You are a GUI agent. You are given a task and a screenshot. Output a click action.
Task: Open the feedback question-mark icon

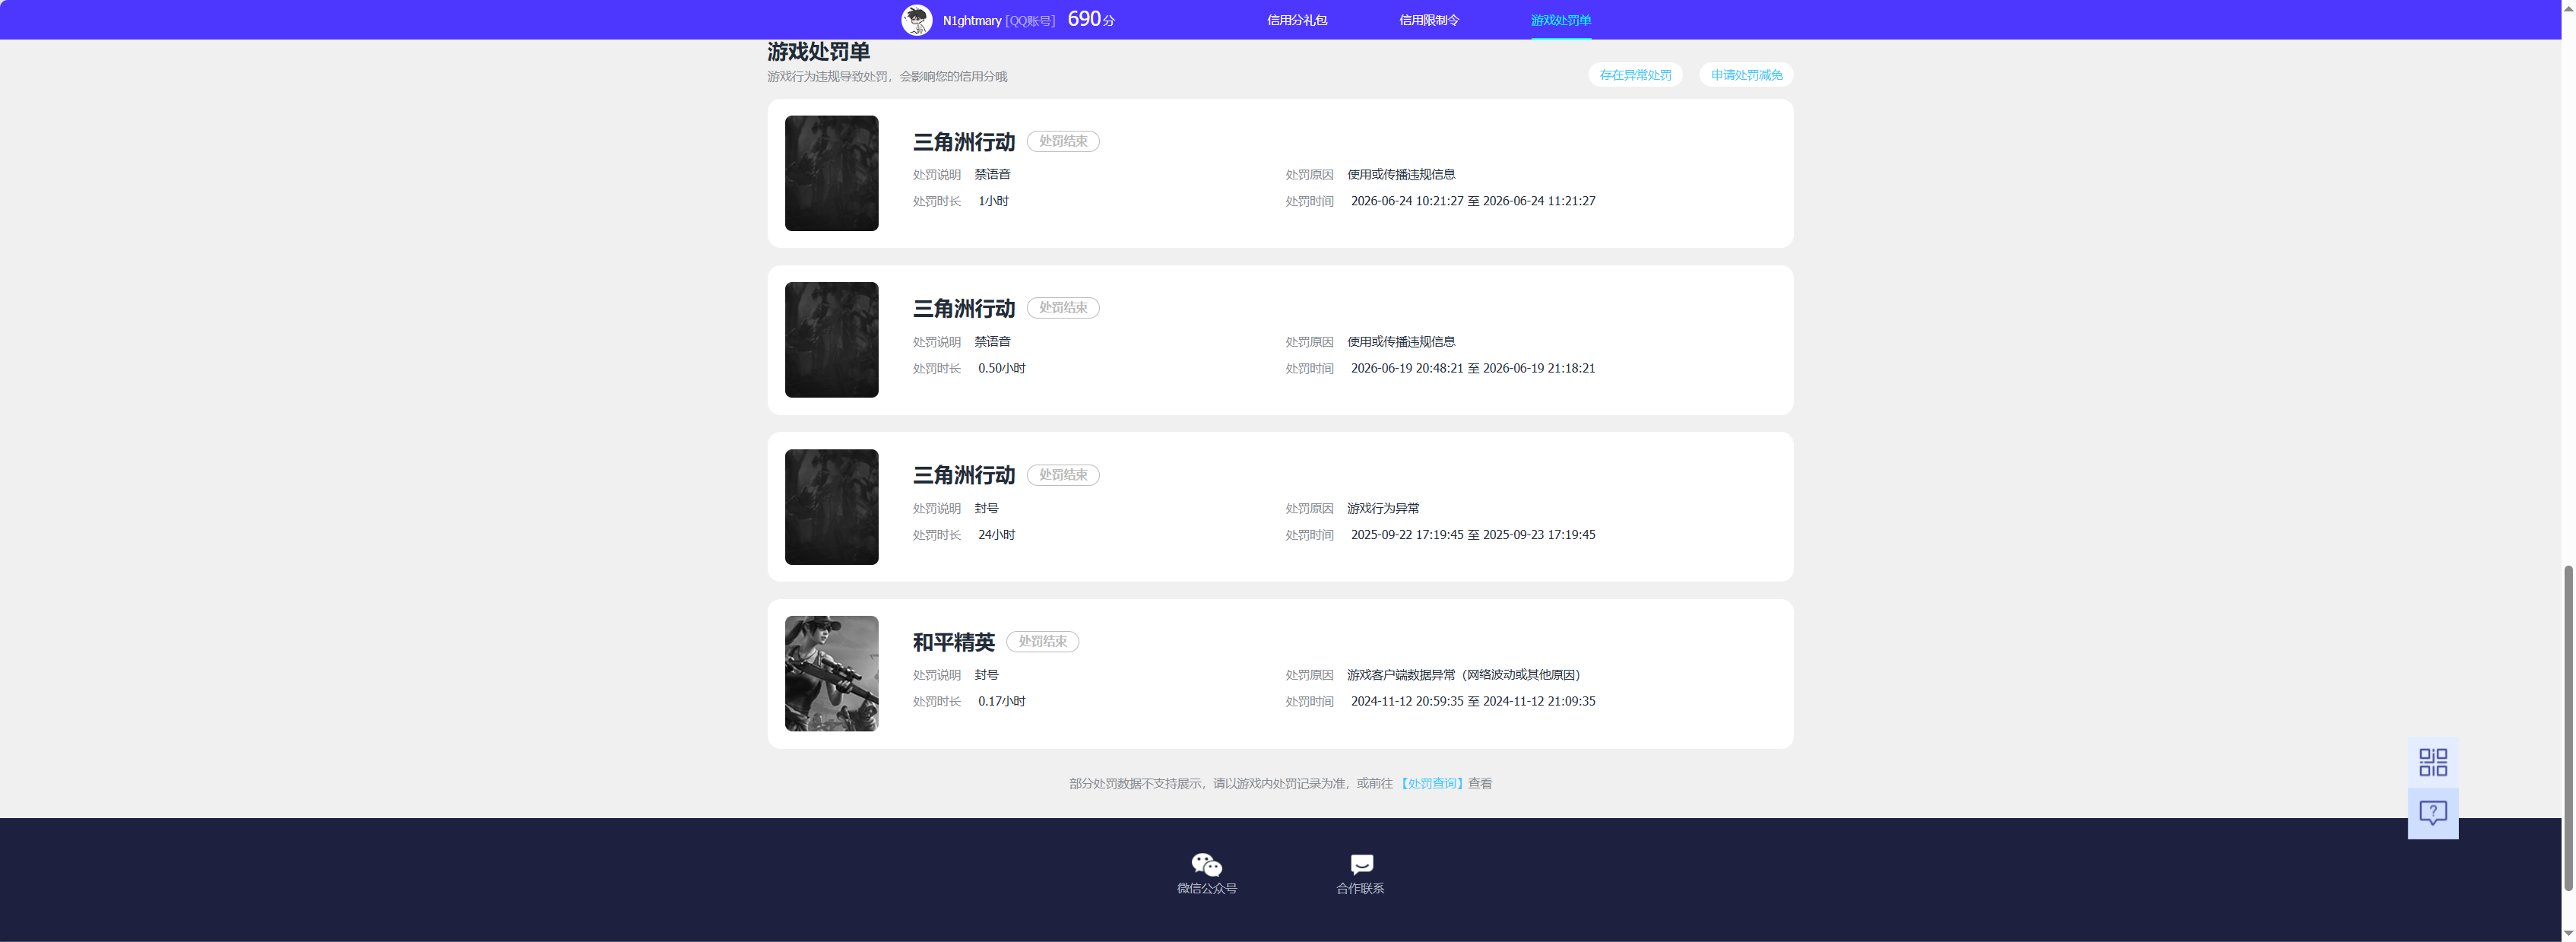(2432, 813)
